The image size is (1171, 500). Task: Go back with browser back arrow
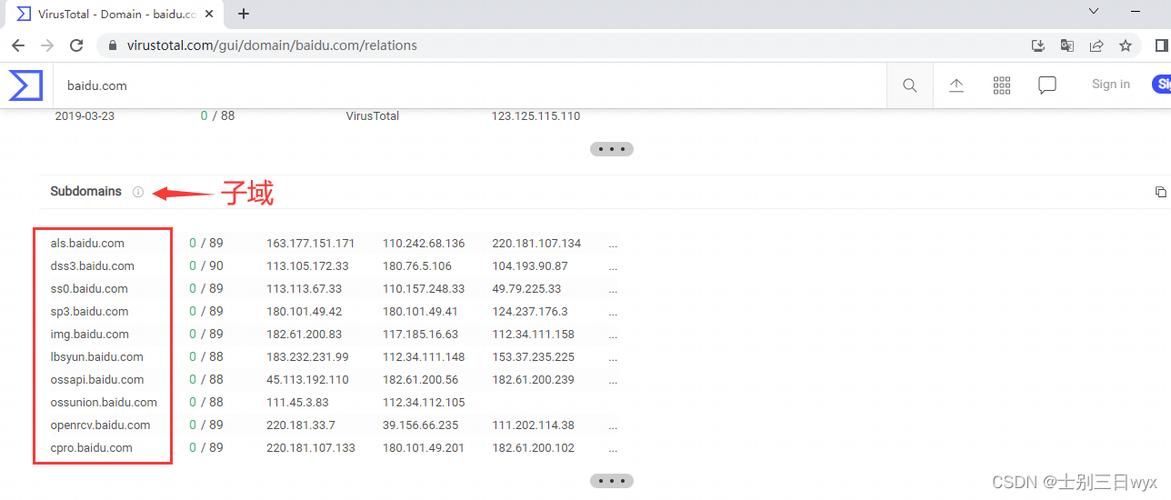click(19, 46)
